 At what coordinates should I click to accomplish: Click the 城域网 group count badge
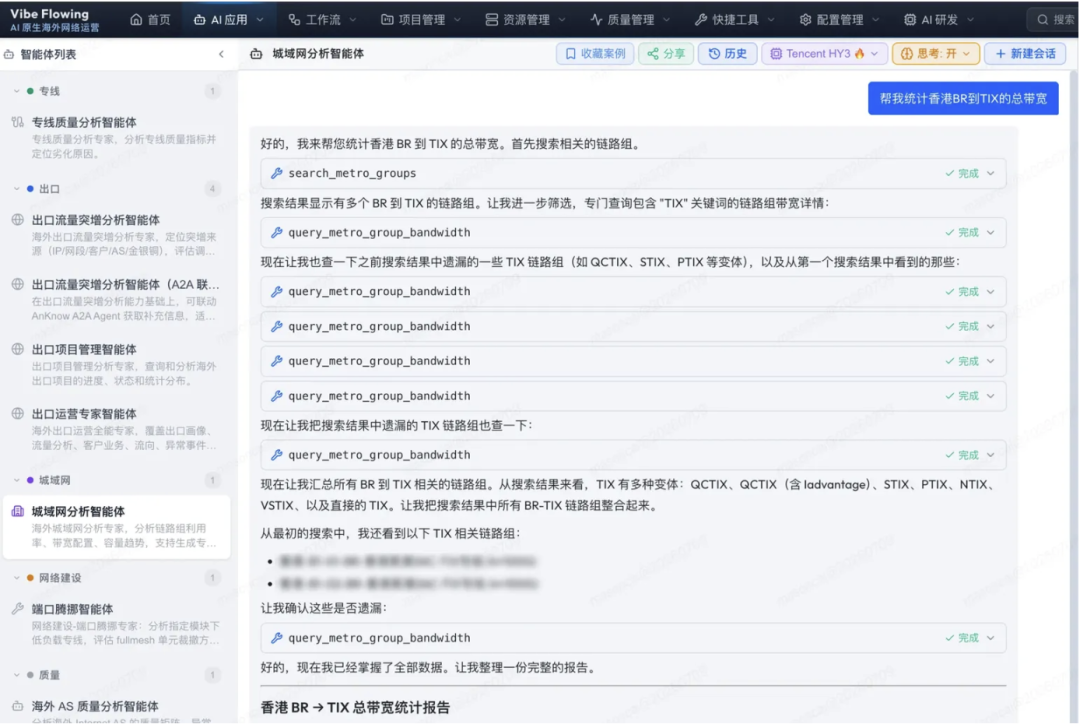point(212,479)
